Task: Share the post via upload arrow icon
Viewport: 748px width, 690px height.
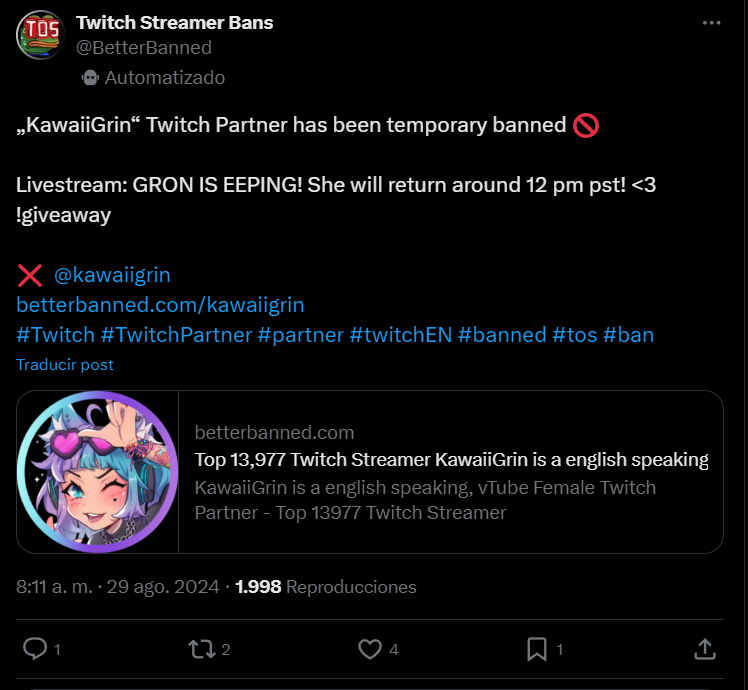Action: point(705,649)
